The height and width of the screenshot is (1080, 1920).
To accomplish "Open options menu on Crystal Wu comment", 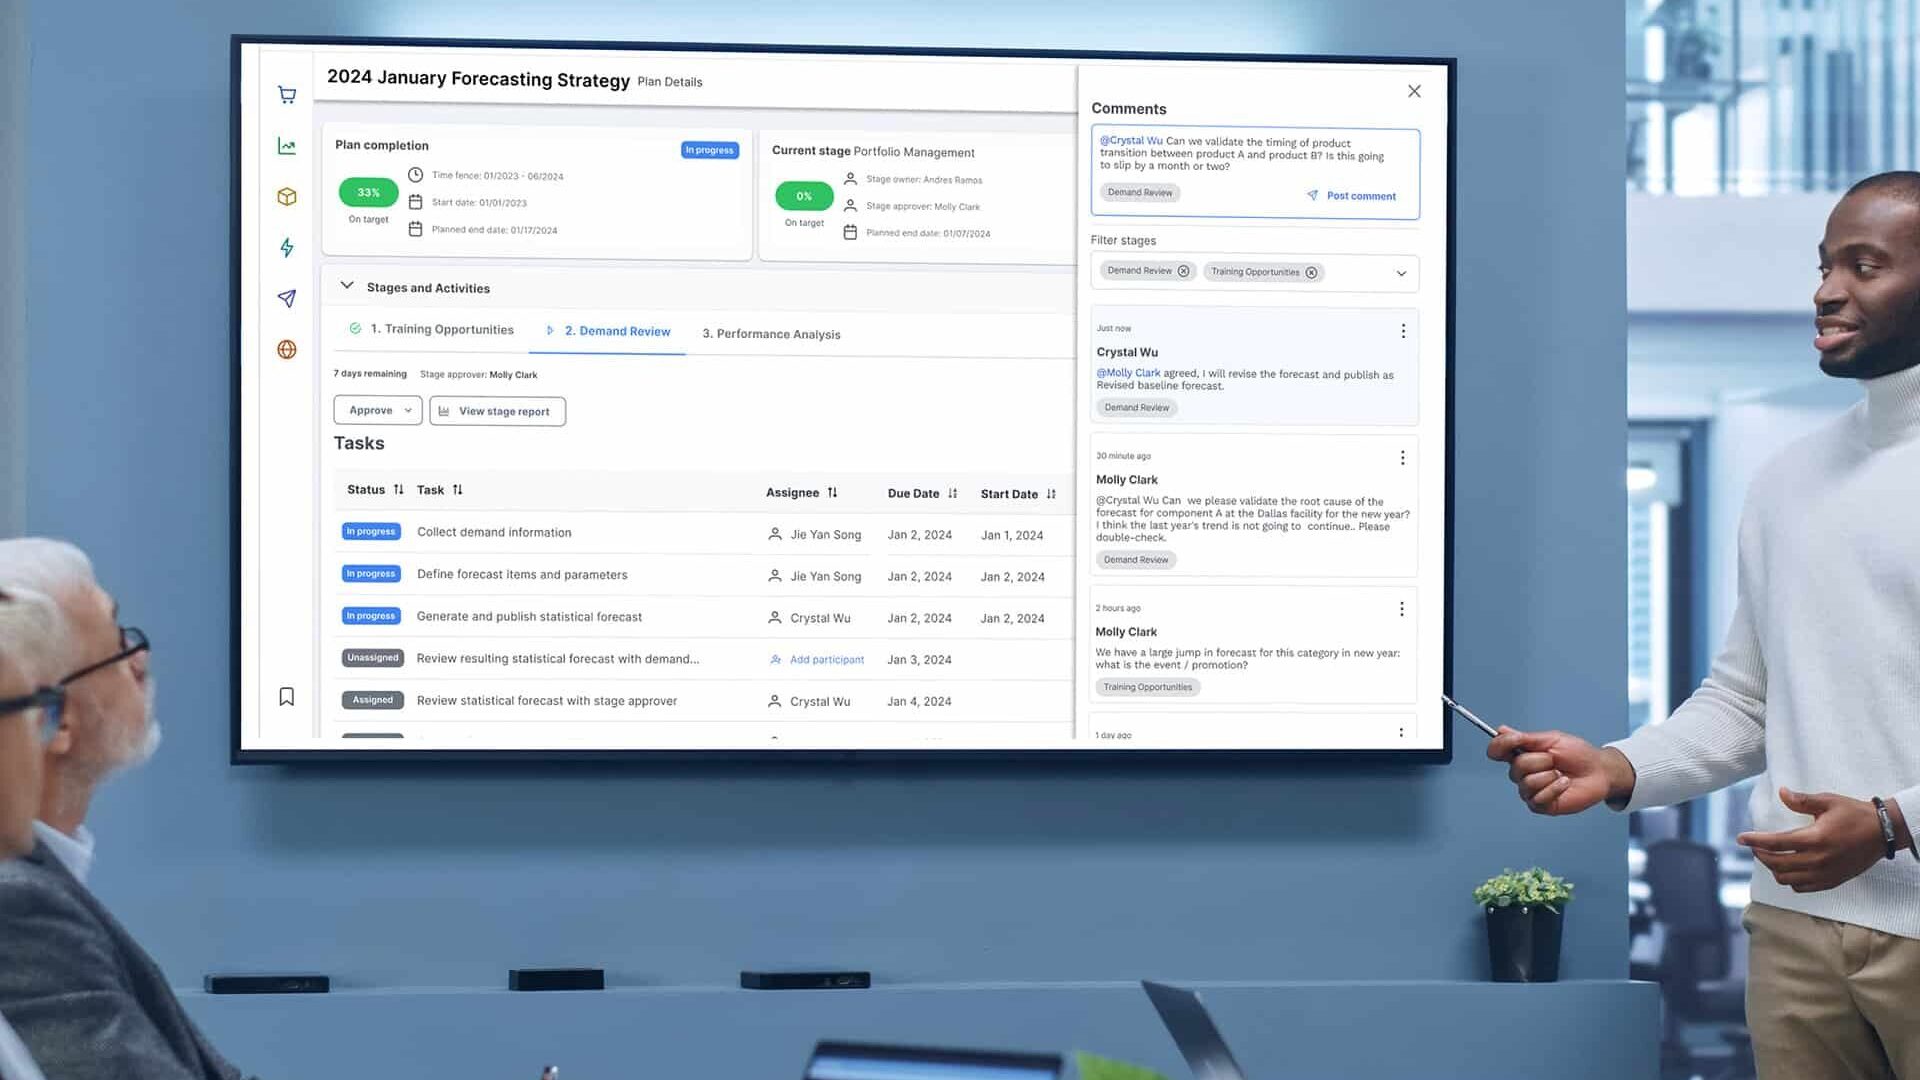I will (x=1403, y=331).
